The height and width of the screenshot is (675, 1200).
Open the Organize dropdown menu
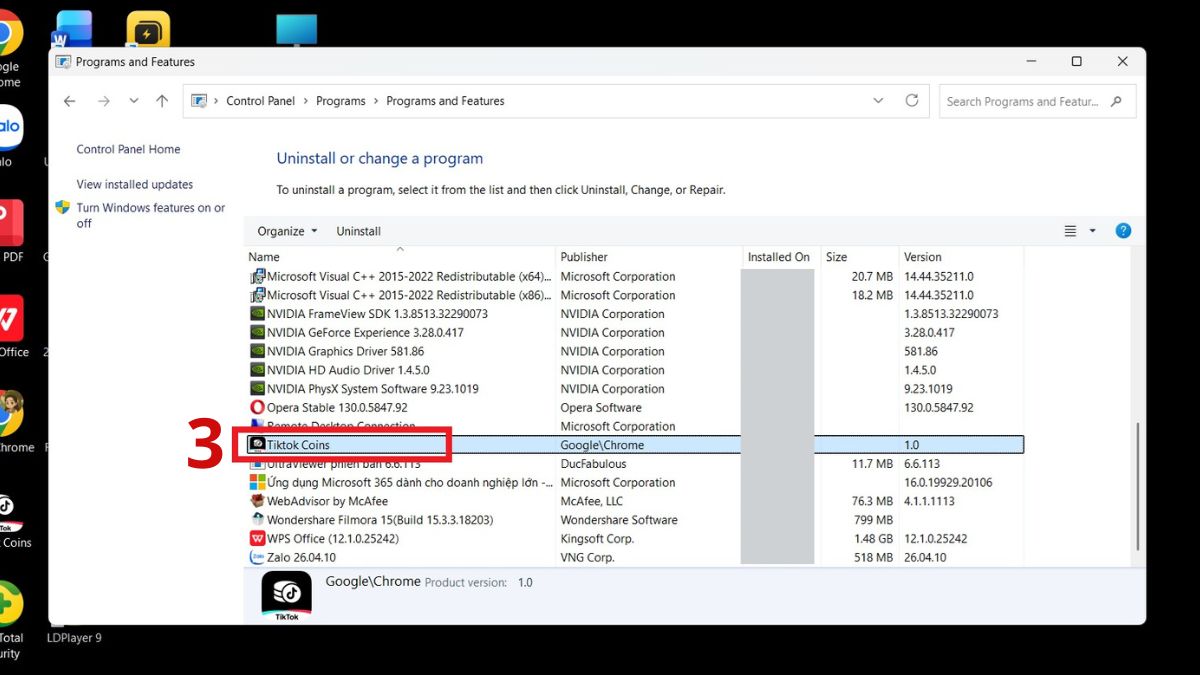[287, 231]
